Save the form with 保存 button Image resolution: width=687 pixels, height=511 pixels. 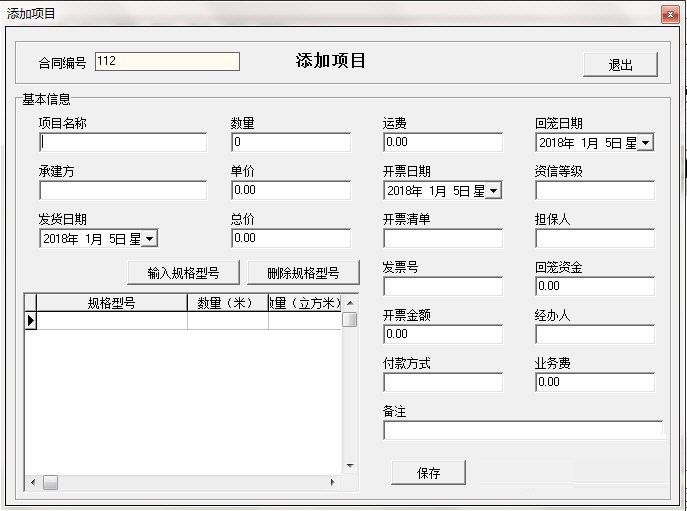coord(428,472)
